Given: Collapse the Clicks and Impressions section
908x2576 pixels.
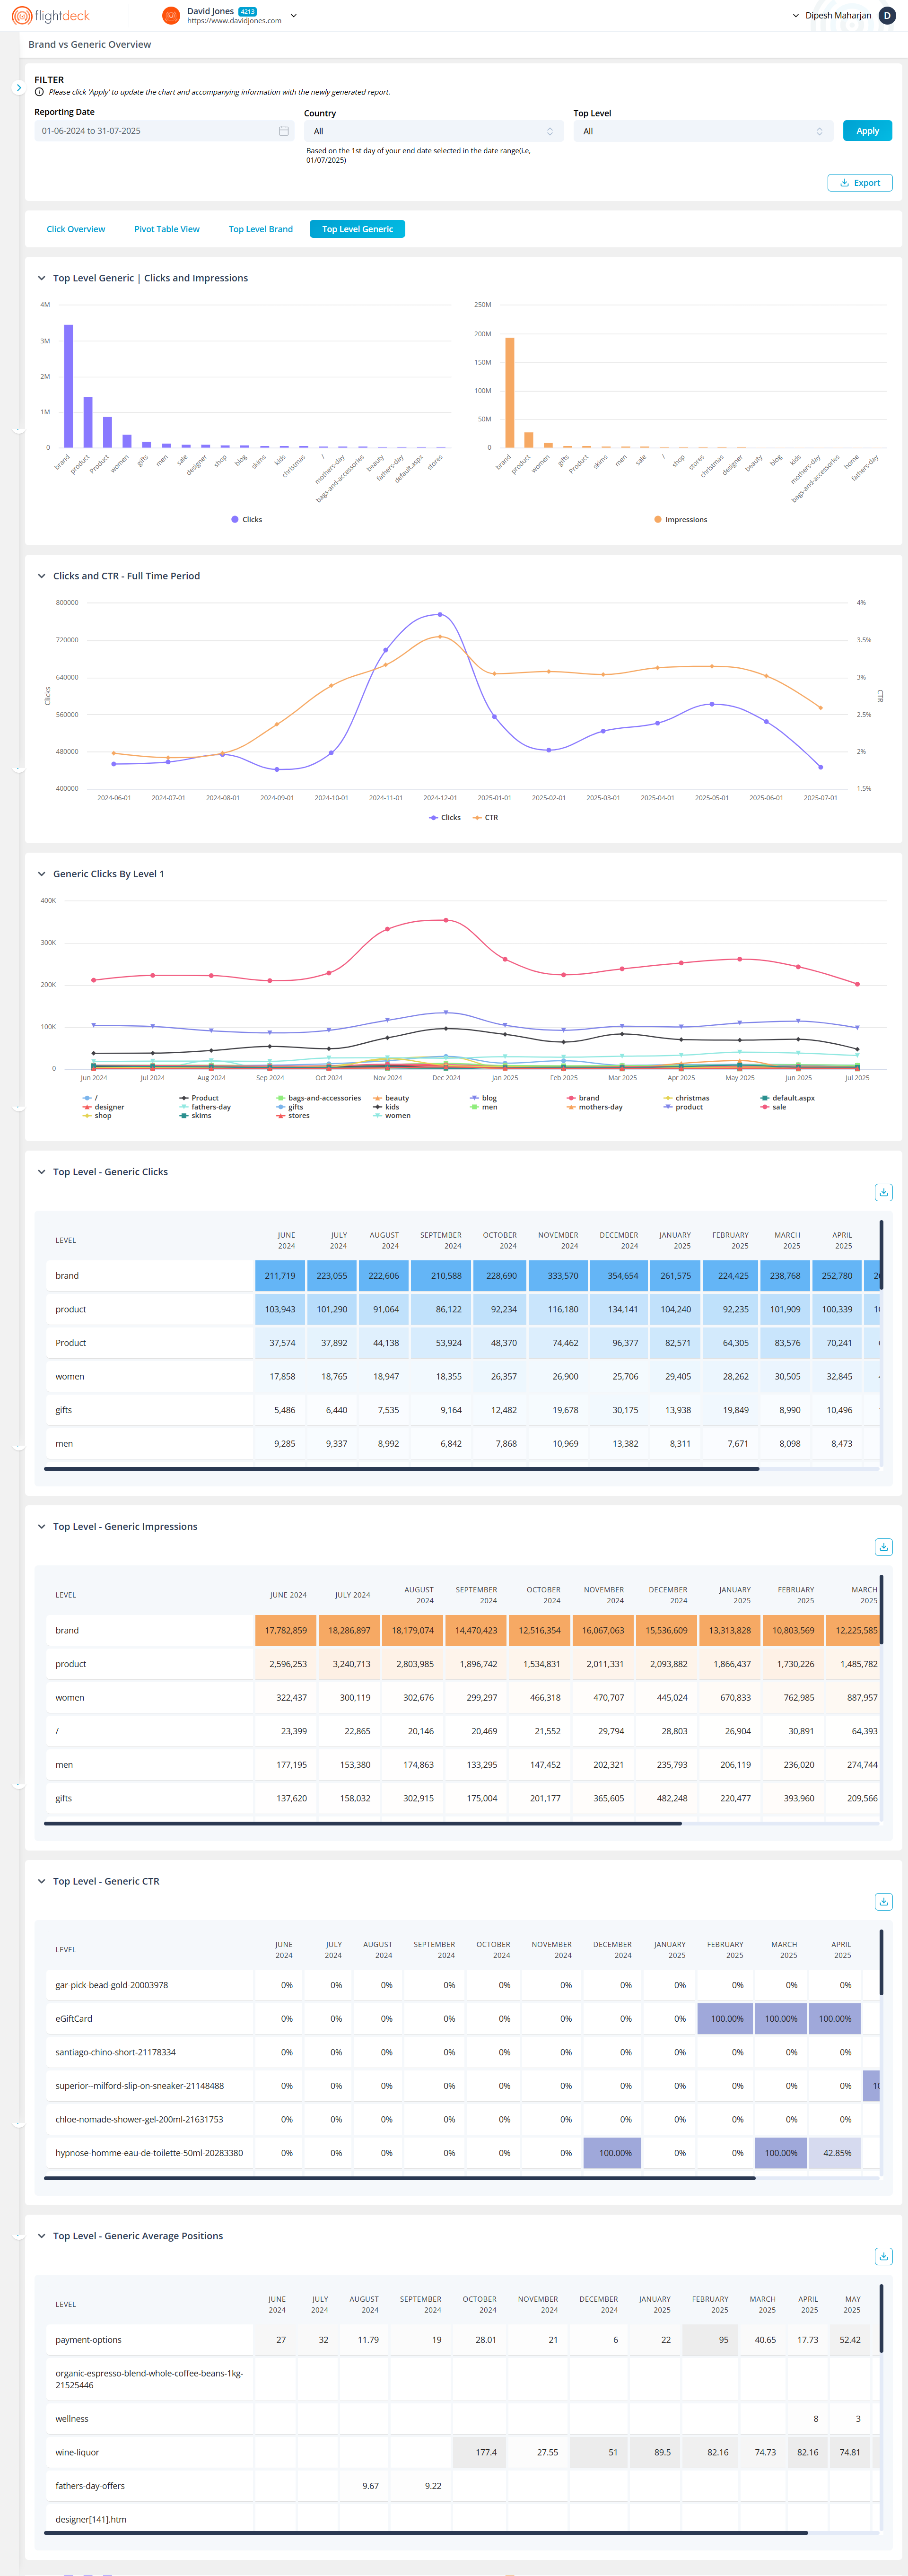Looking at the screenshot, I should tap(41, 278).
